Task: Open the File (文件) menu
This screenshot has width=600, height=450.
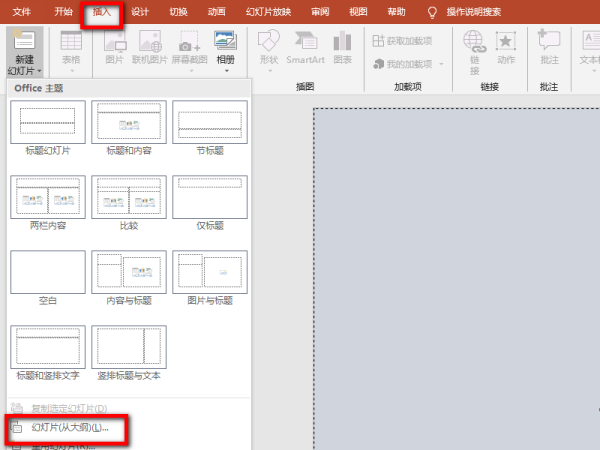Action: (21, 12)
